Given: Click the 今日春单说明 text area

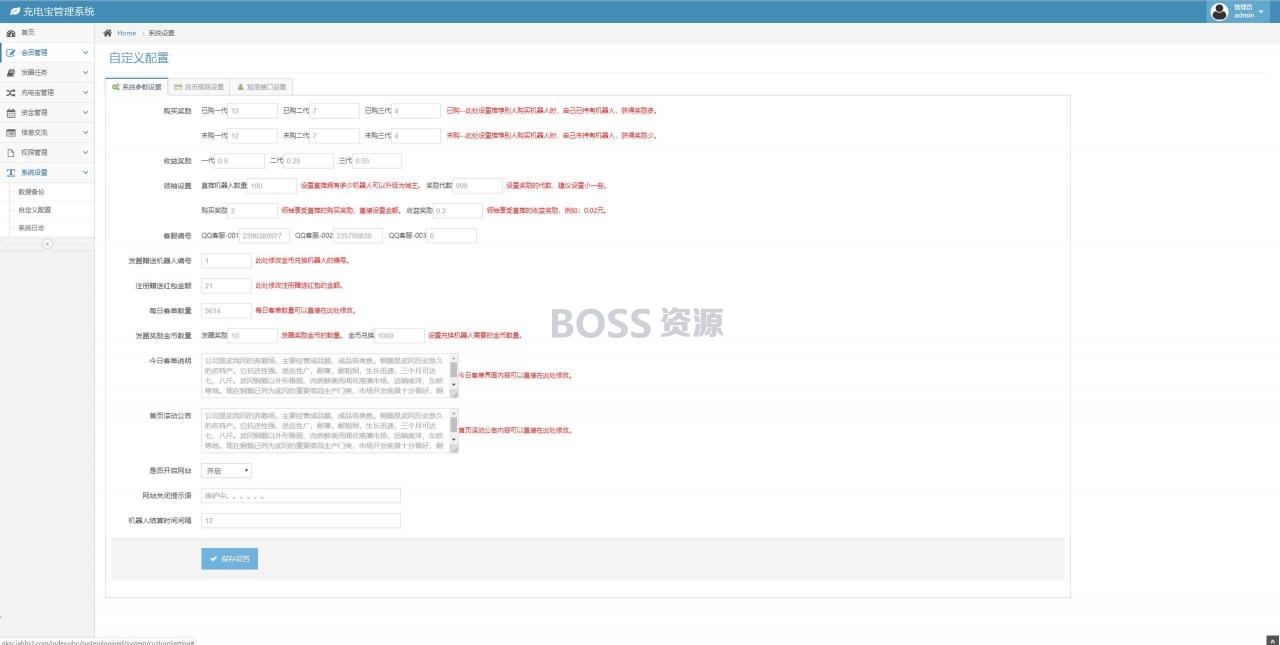Looking at the screenshot, I should (330, 375).
